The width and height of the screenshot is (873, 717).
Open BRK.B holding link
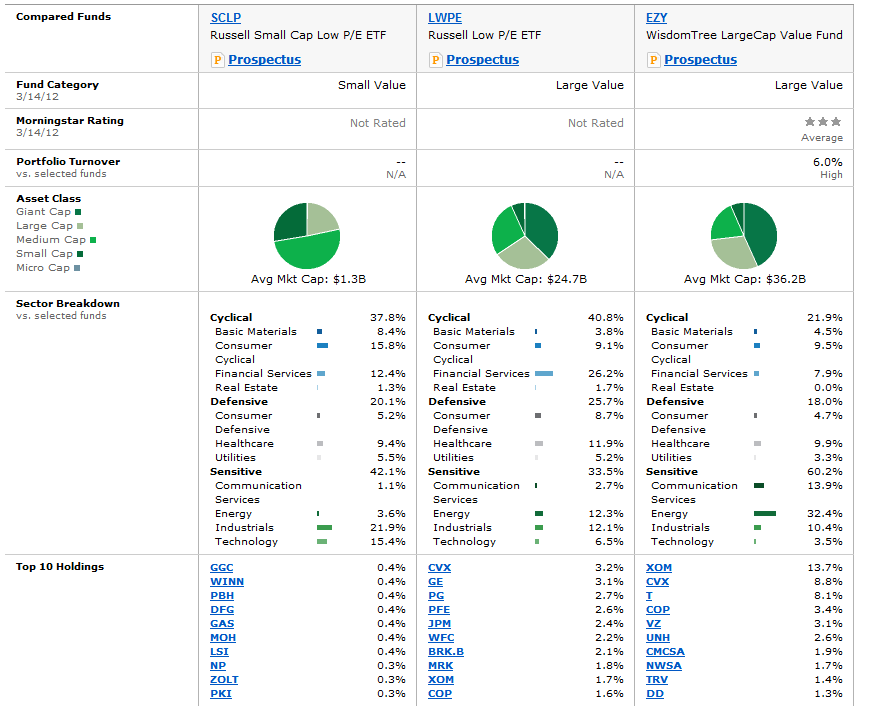[x=446, y=651]
